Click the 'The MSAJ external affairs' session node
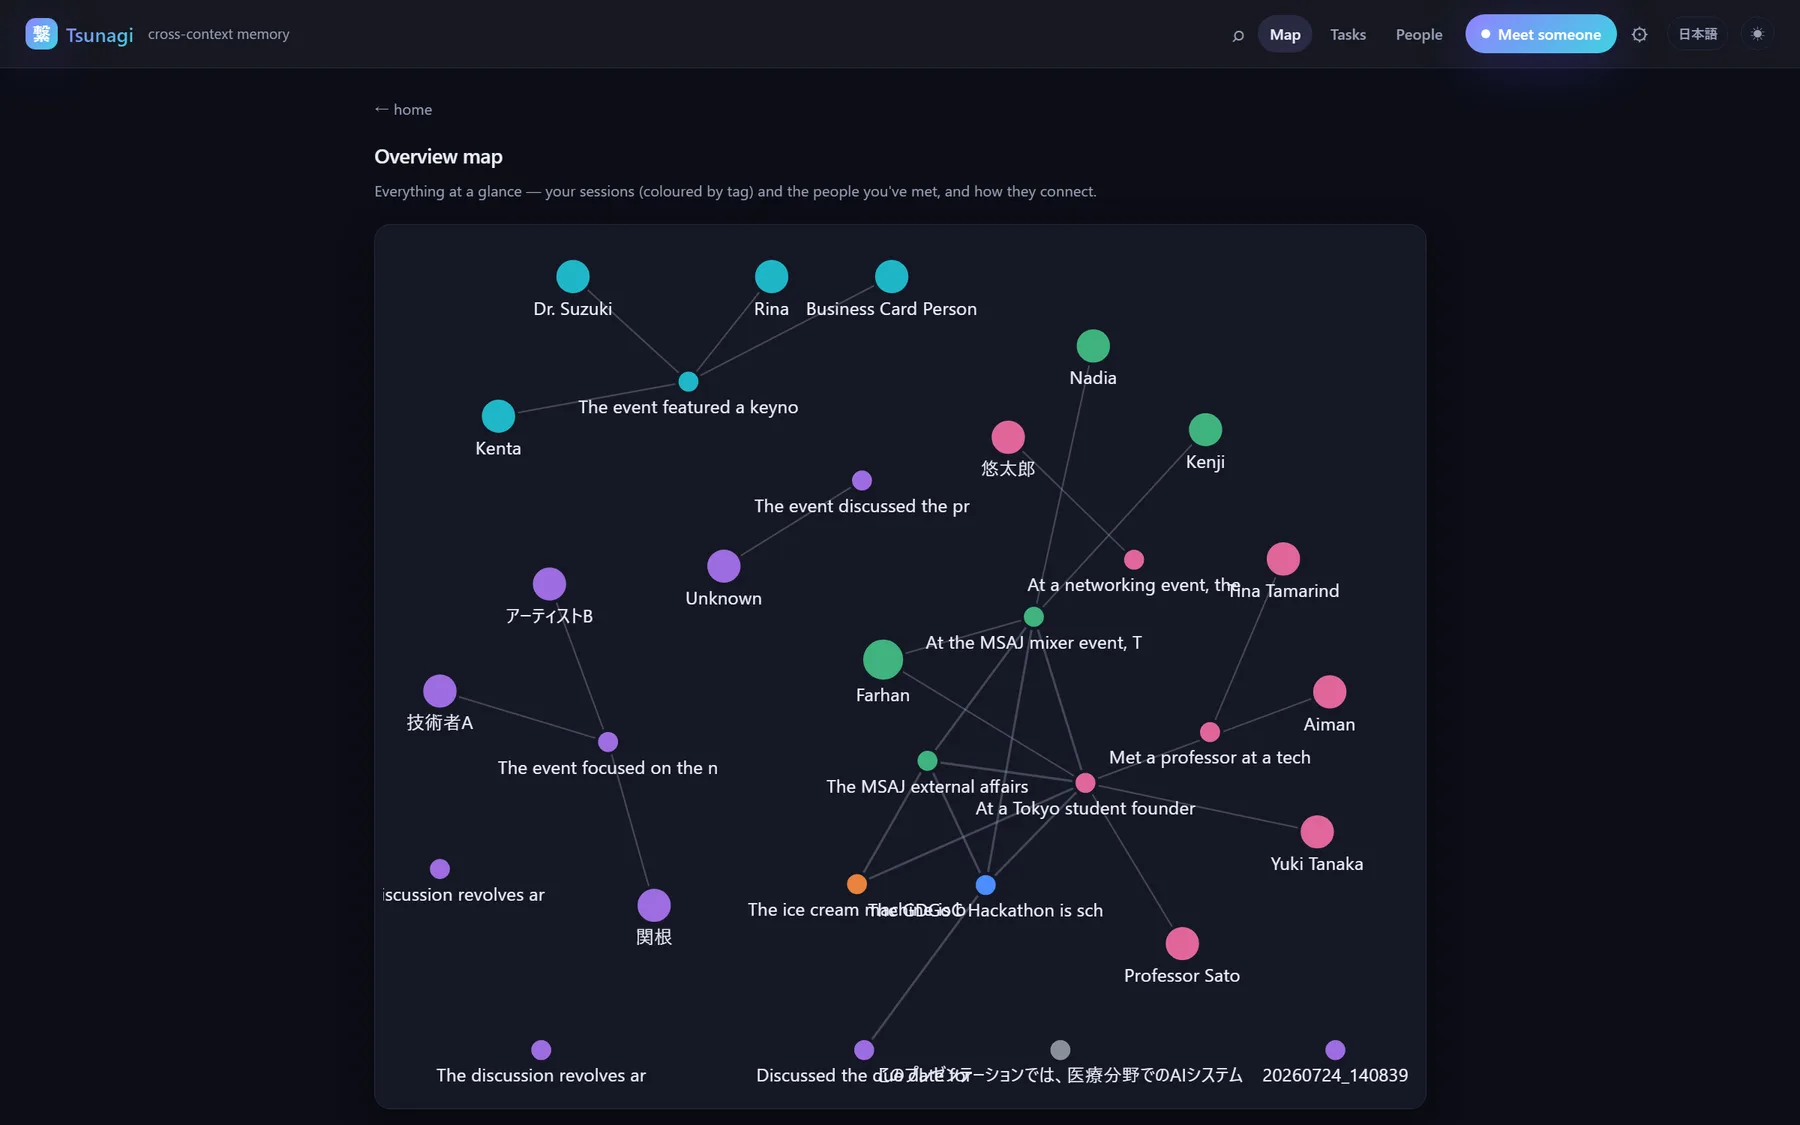 (x=928, y=761)
